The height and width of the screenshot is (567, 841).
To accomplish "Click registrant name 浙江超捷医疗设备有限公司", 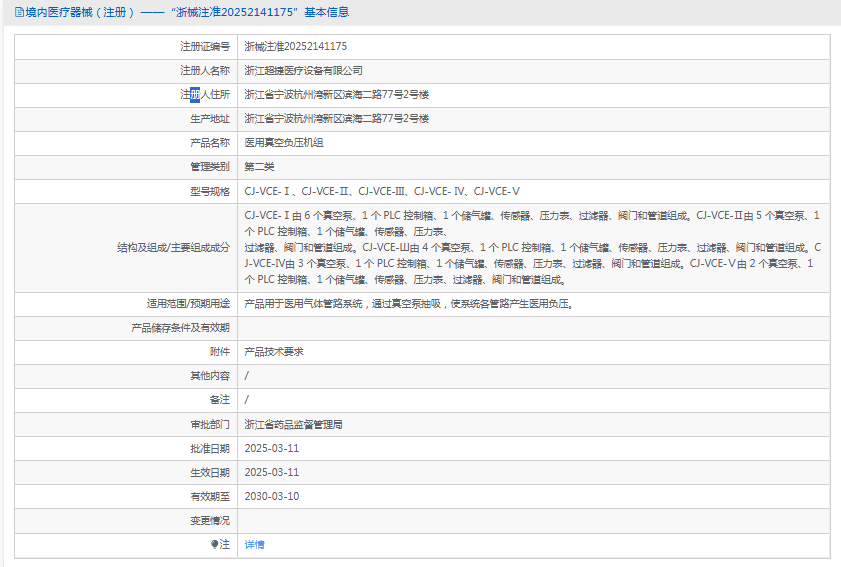I will [304, 71].
